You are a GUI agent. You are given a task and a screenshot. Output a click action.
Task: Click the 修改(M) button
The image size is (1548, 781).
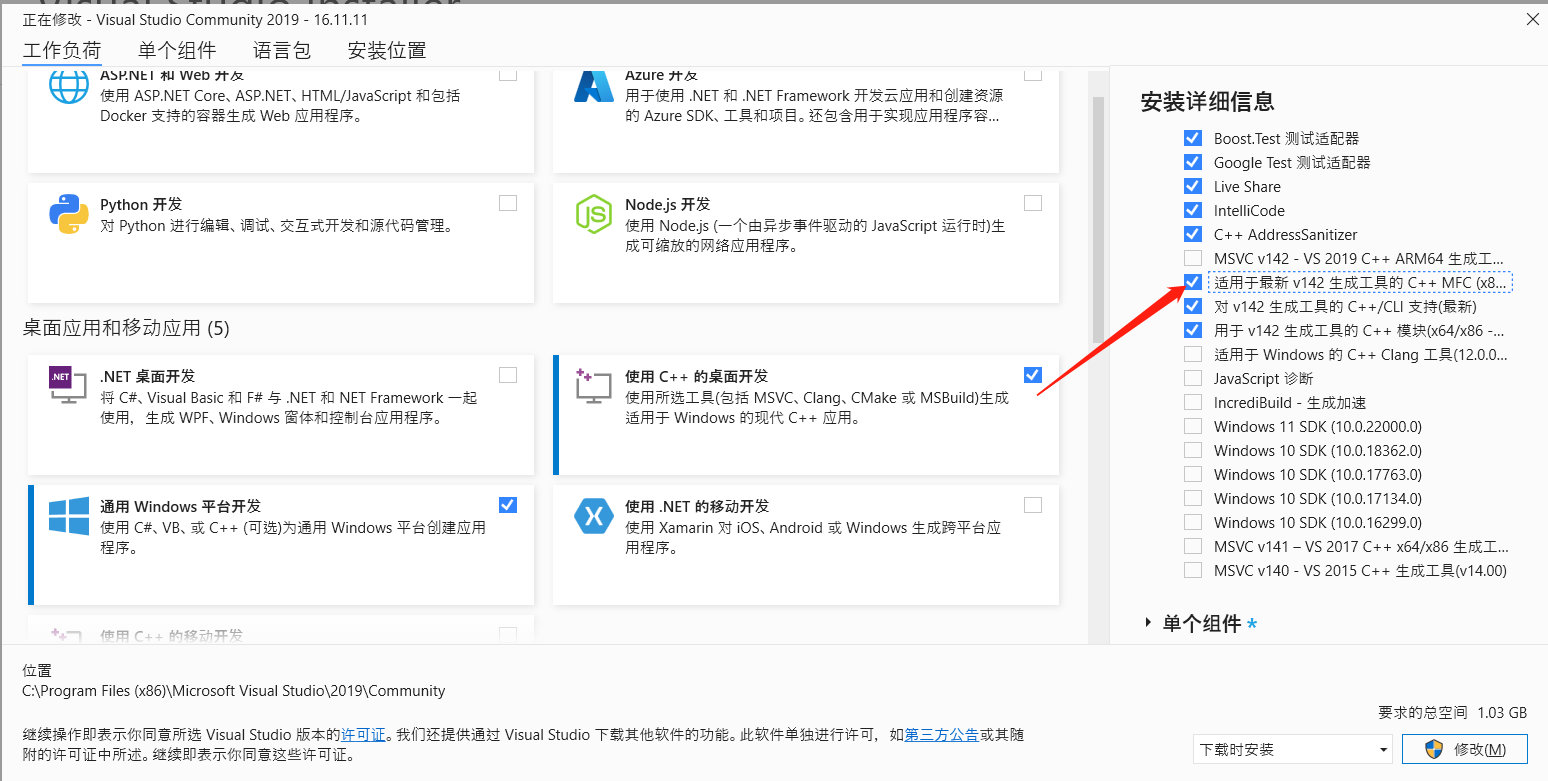1465,749
